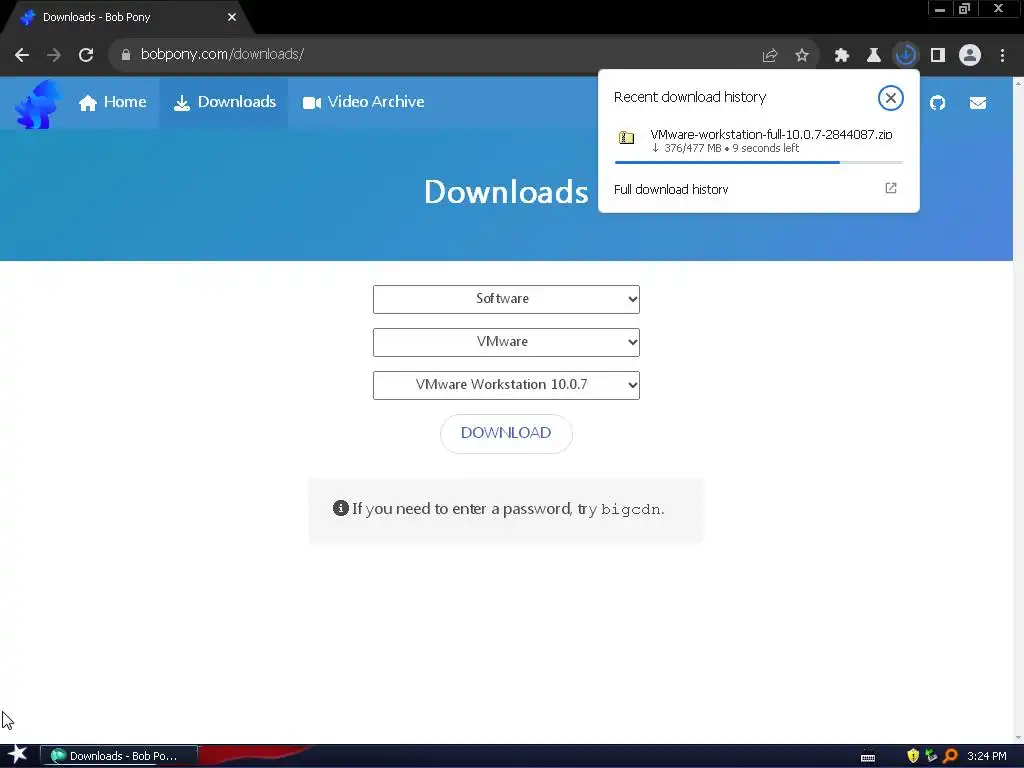
Task: Select the Downloads - Bob Pony browser tab
Action: click(x=127, y=17)
